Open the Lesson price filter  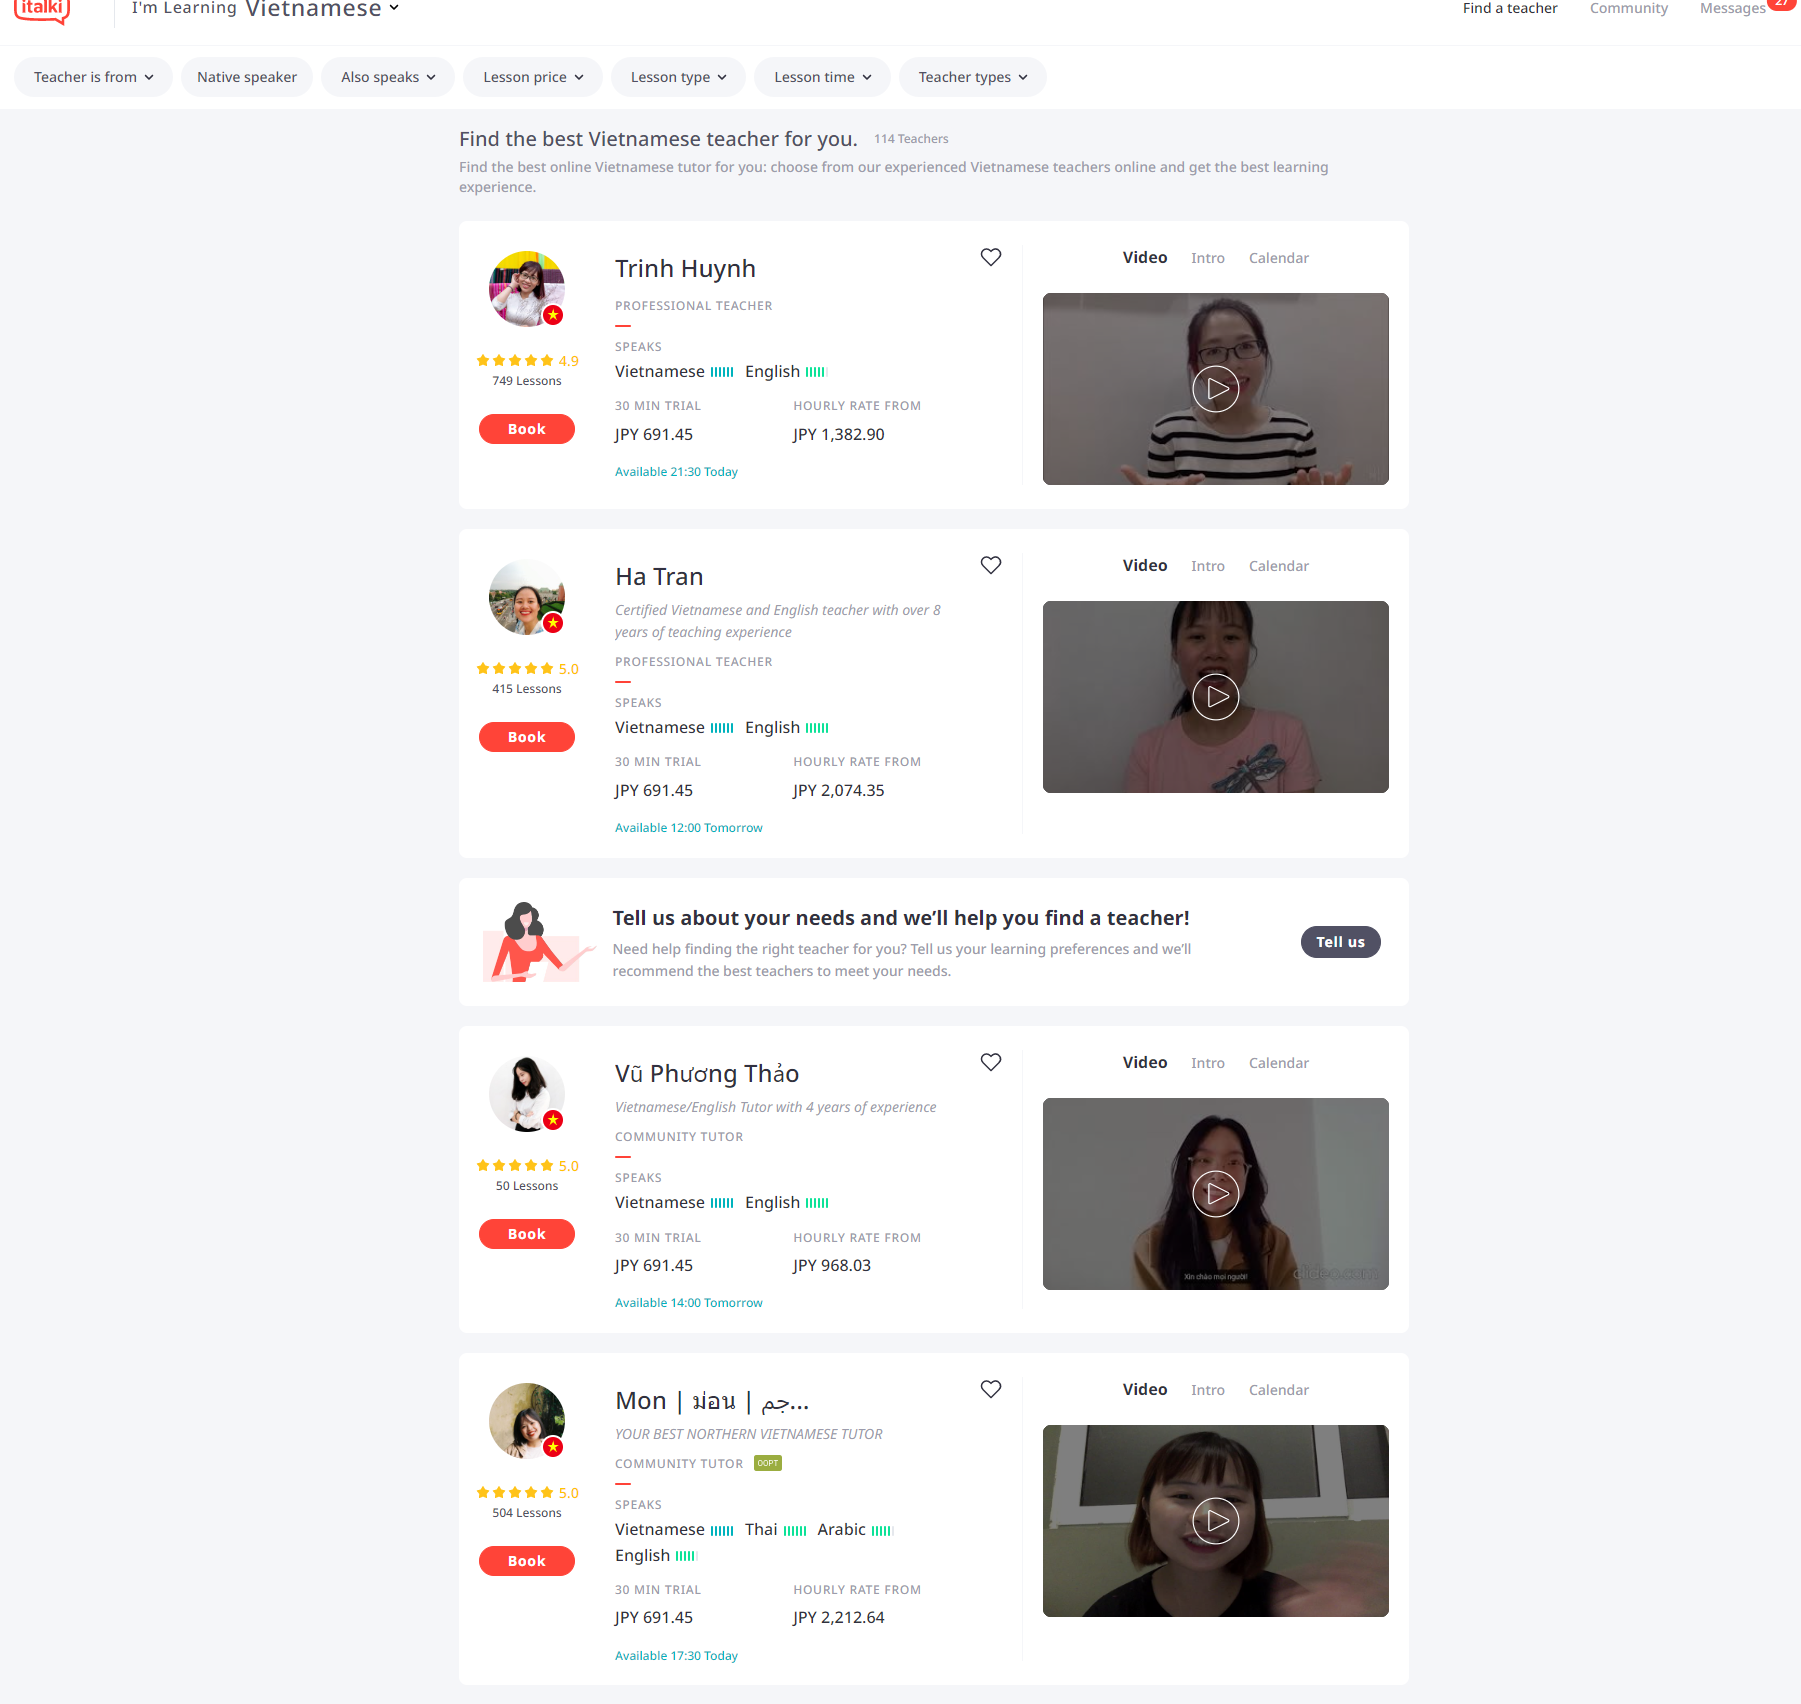[533, 77]
